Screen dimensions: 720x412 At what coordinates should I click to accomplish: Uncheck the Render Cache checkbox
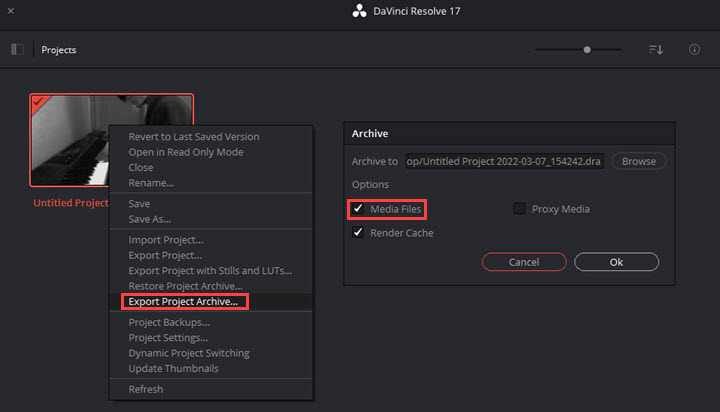pyautogui.click(x=358, y=232)
